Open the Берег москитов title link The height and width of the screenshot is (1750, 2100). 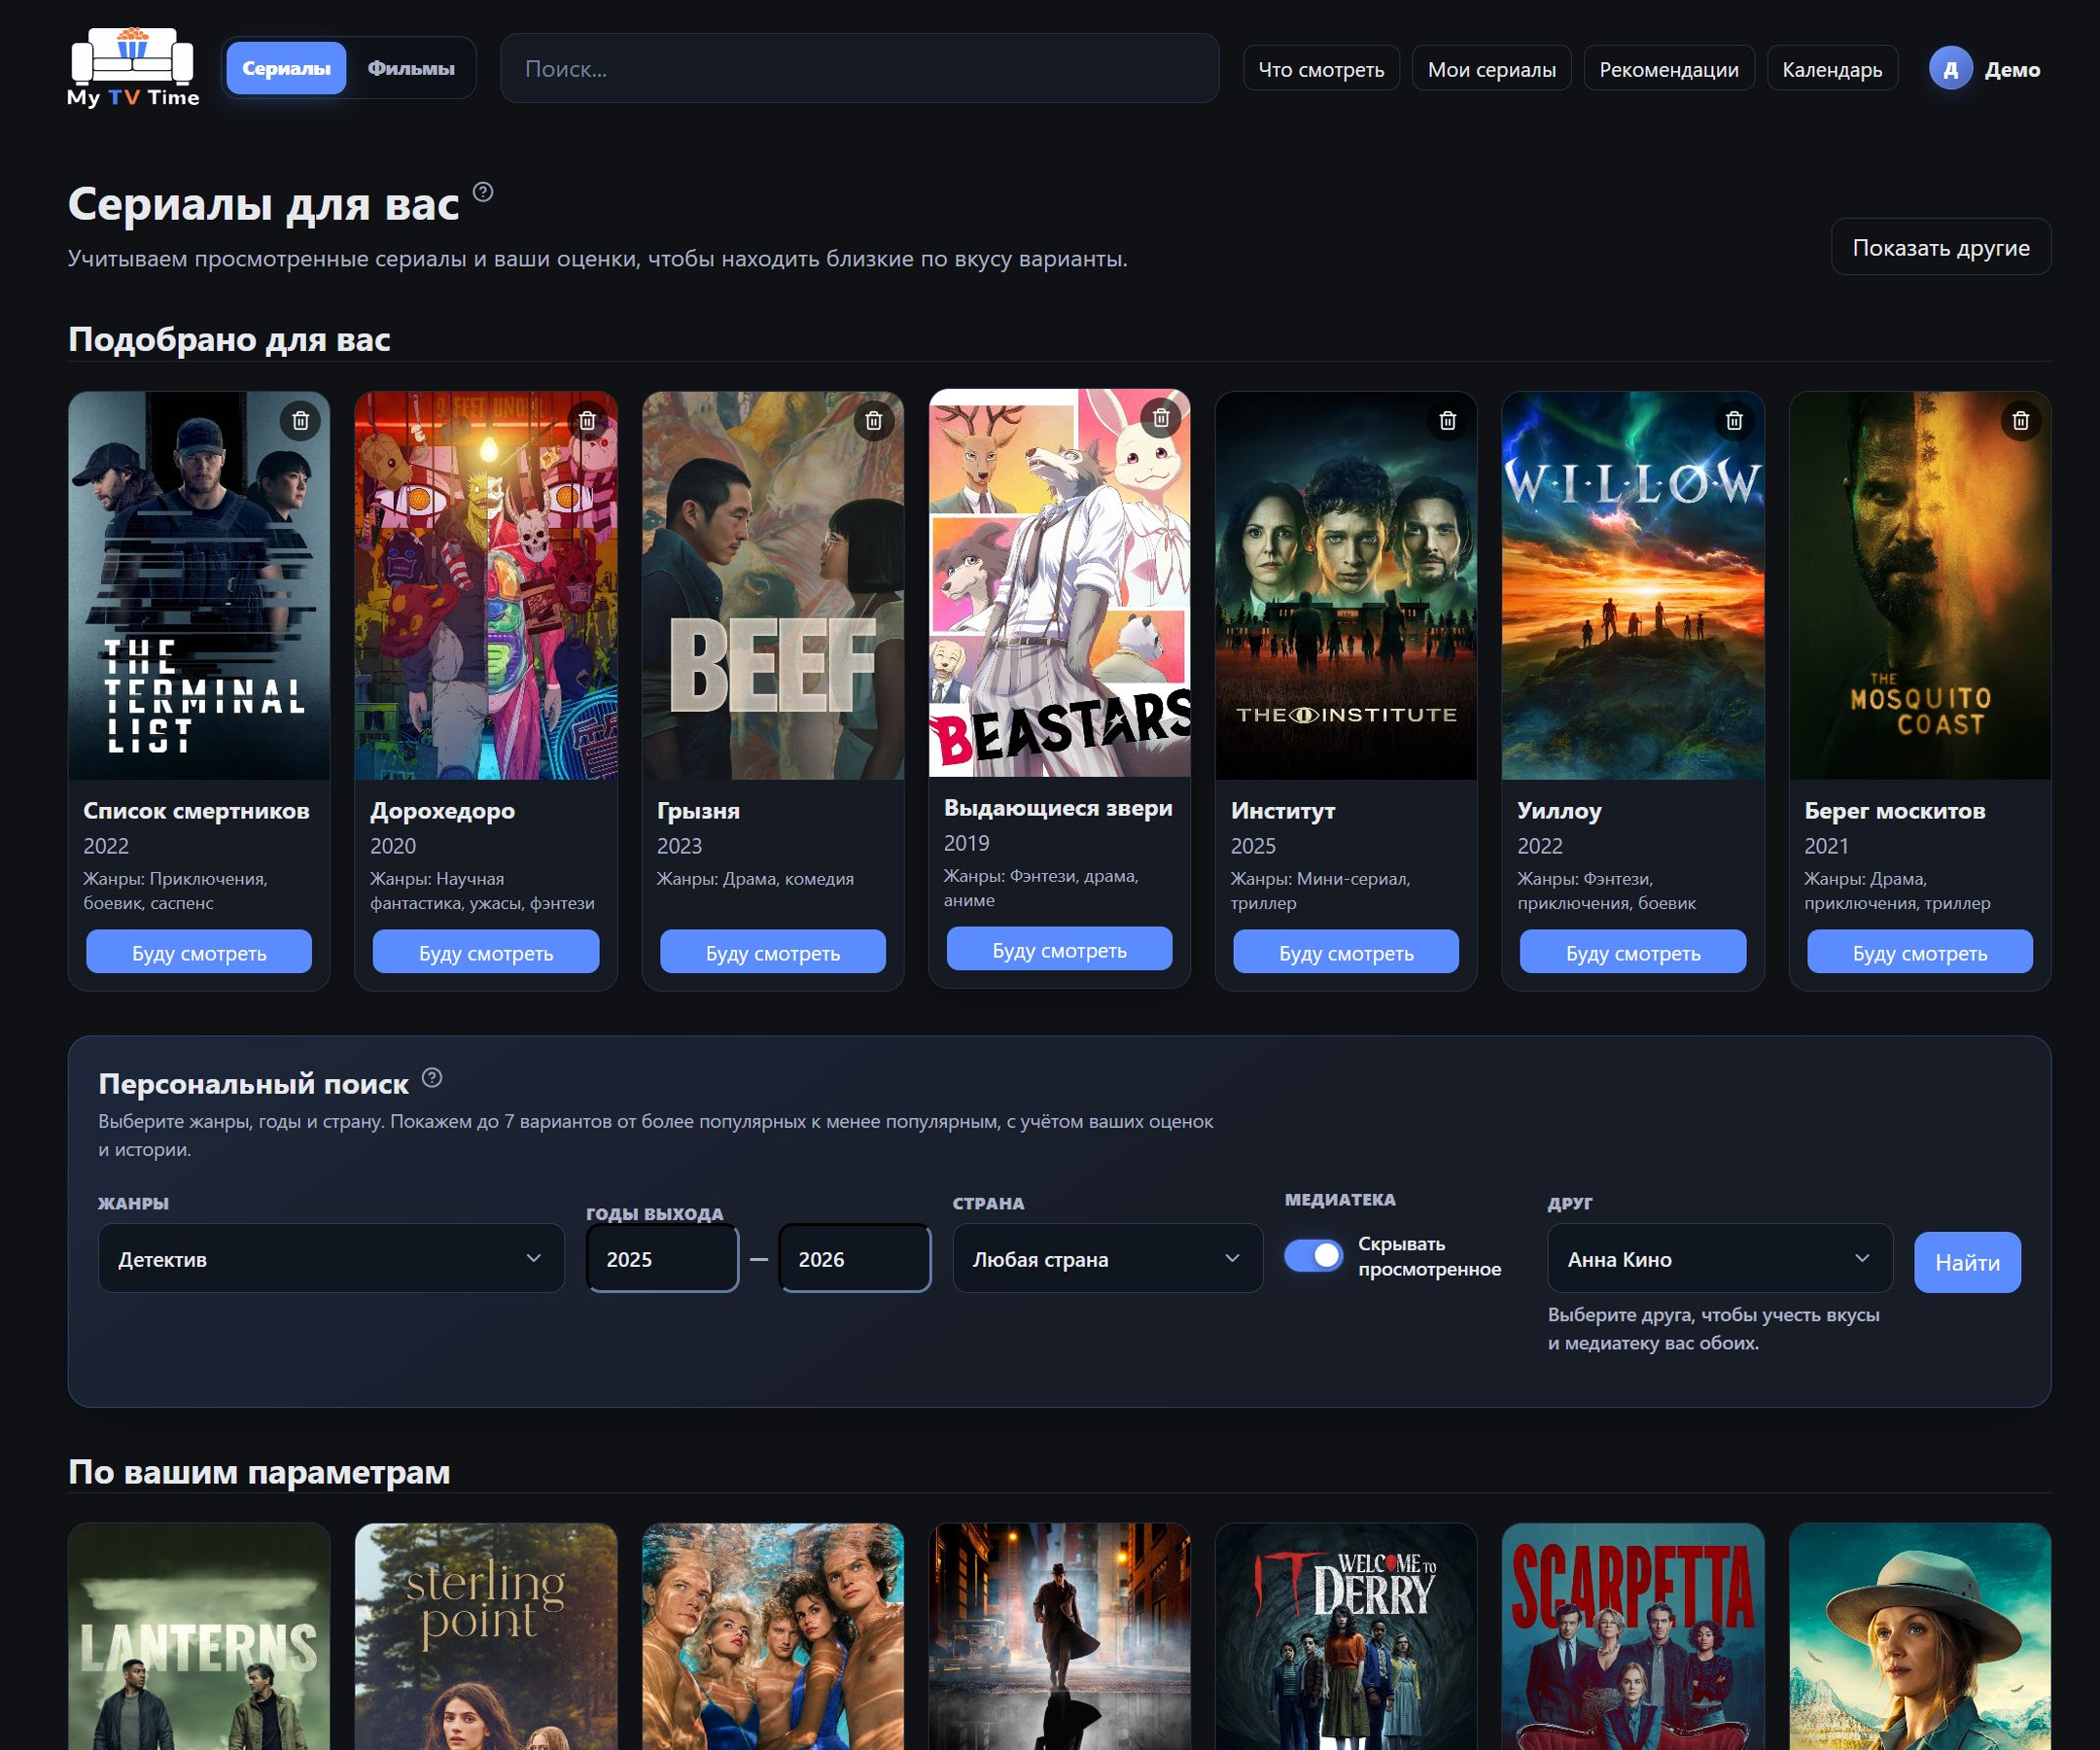tap(1895, 811)
